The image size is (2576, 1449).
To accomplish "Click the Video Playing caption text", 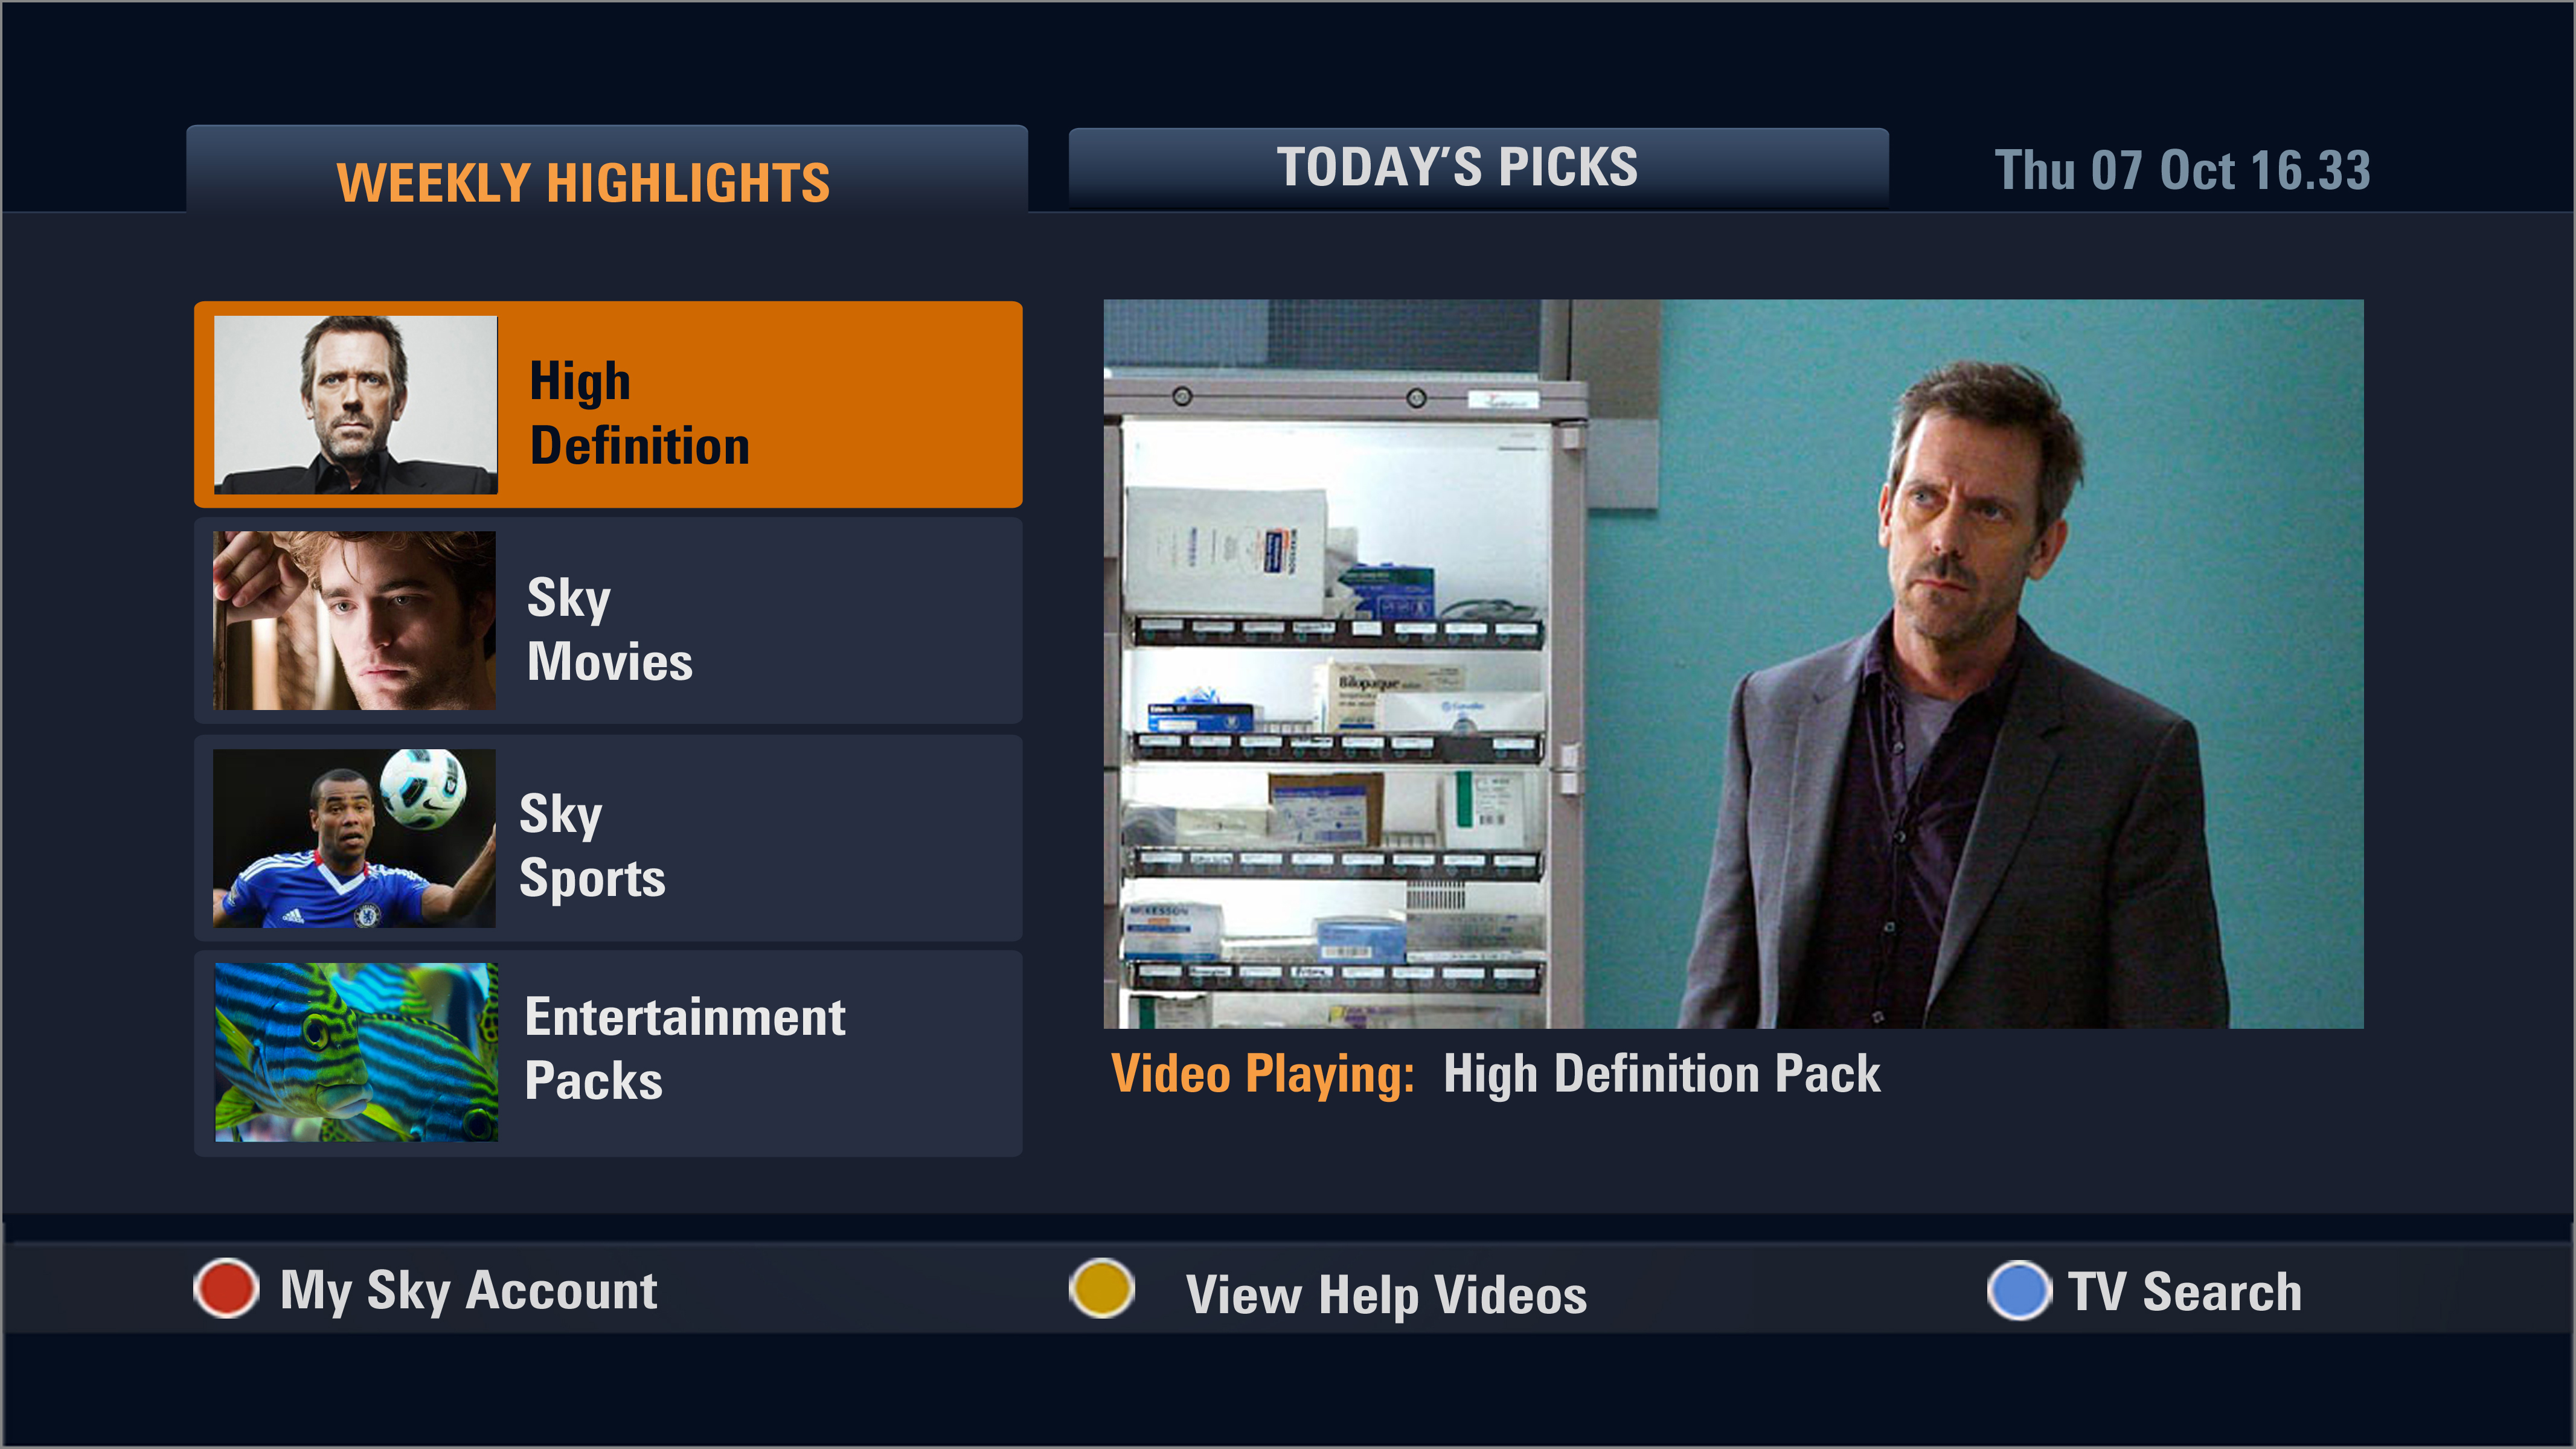I will (x=1262, y=1074).
